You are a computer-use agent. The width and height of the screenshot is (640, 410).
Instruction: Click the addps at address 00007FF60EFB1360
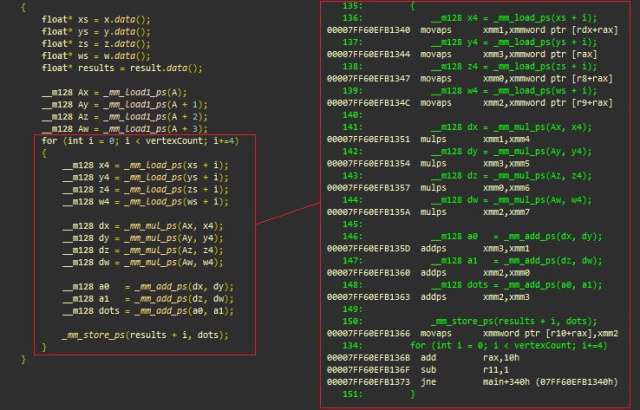tap(428, 273)
